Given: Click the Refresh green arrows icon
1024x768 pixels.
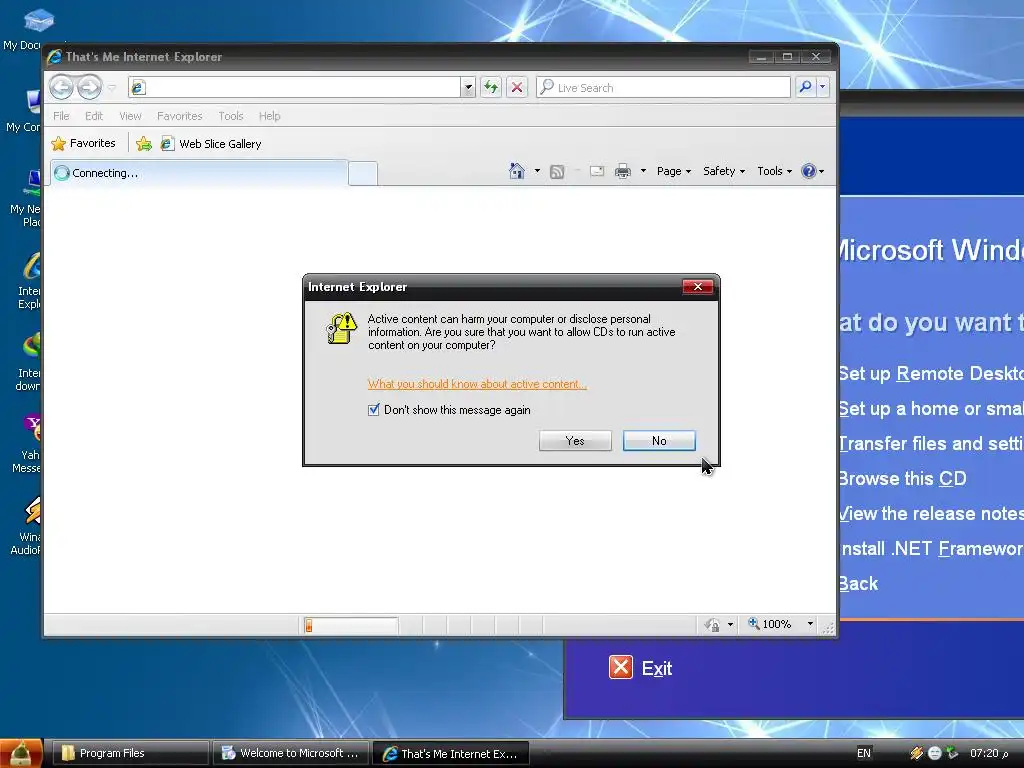Looking at the screenshot, I should (x=491, y=87).
